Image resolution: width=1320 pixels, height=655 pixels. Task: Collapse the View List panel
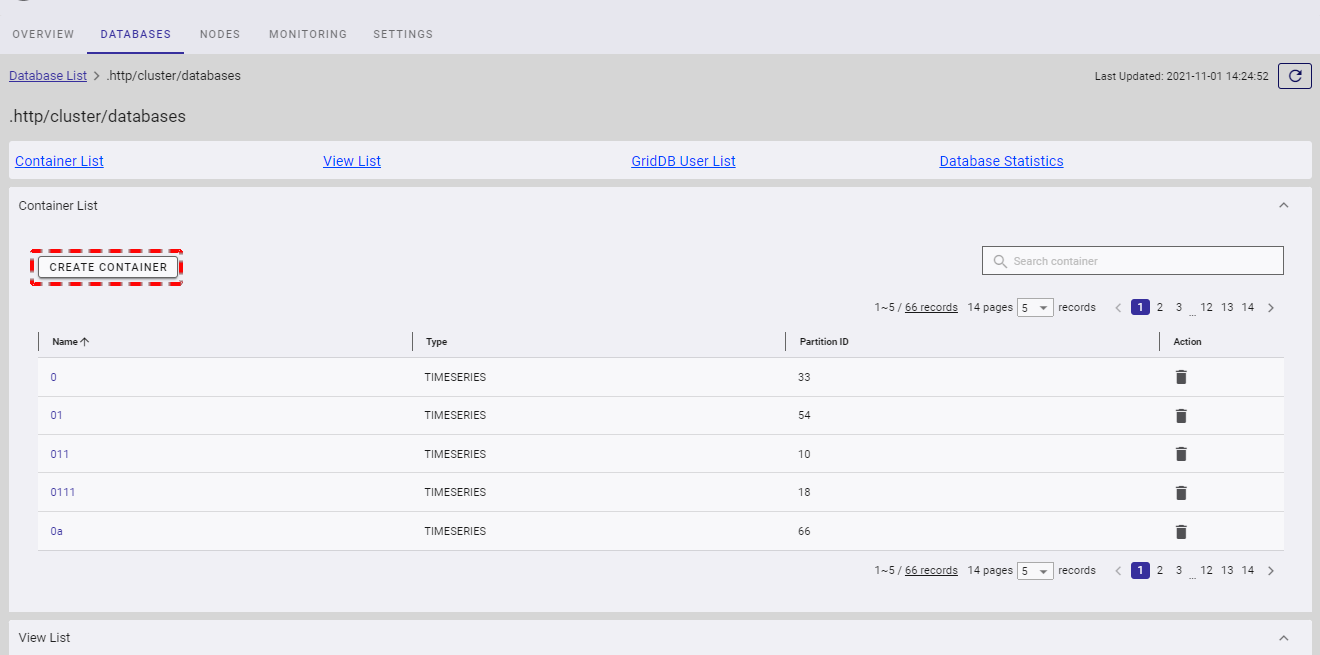1284,637
